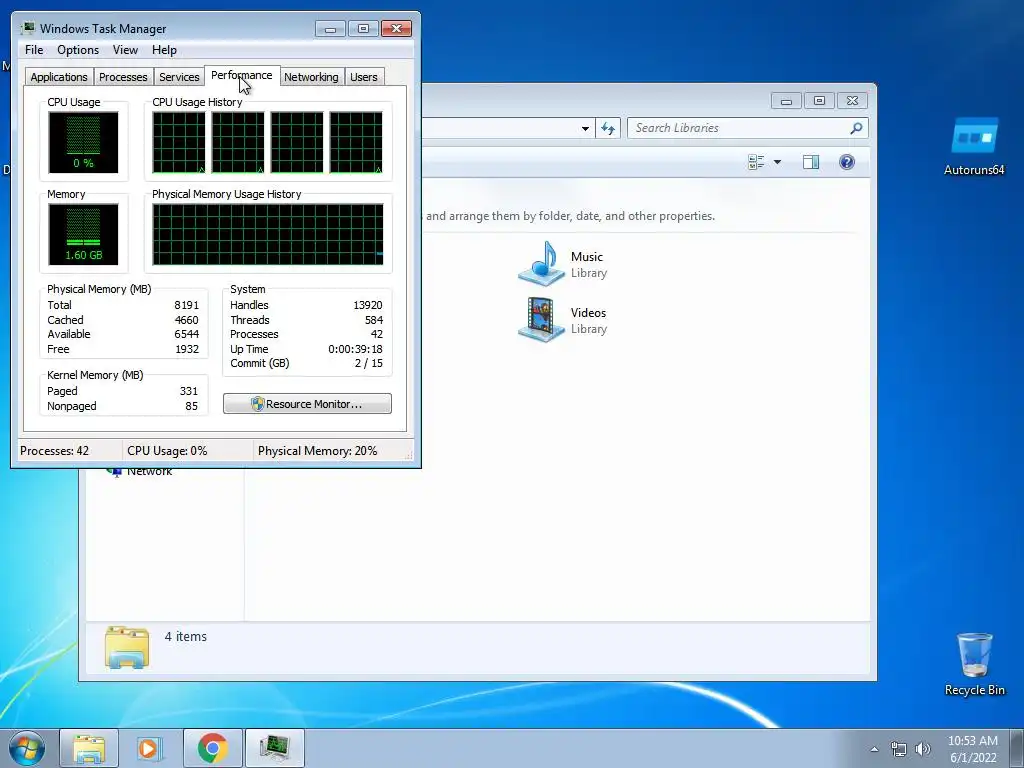Open Google Chrome from the taskbar
The height and width of the screenshot is (768, 1024).
coord(212,748)
